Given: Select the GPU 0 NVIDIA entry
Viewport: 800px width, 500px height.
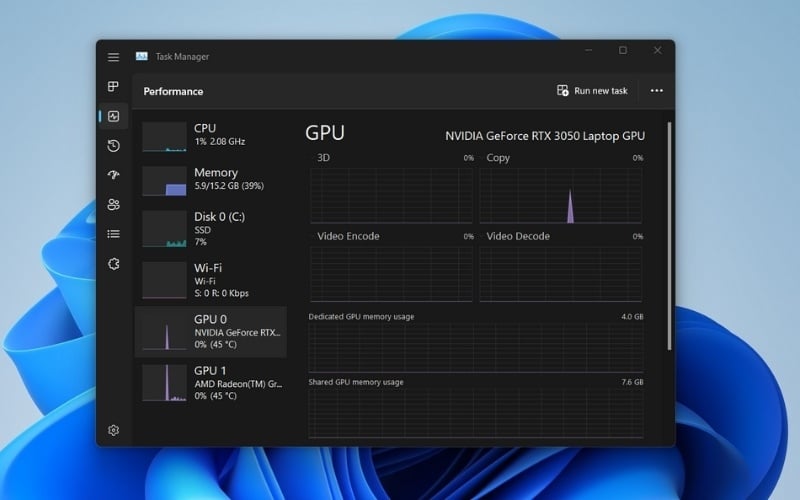Looking at the screenshot, I should (211, 332).
